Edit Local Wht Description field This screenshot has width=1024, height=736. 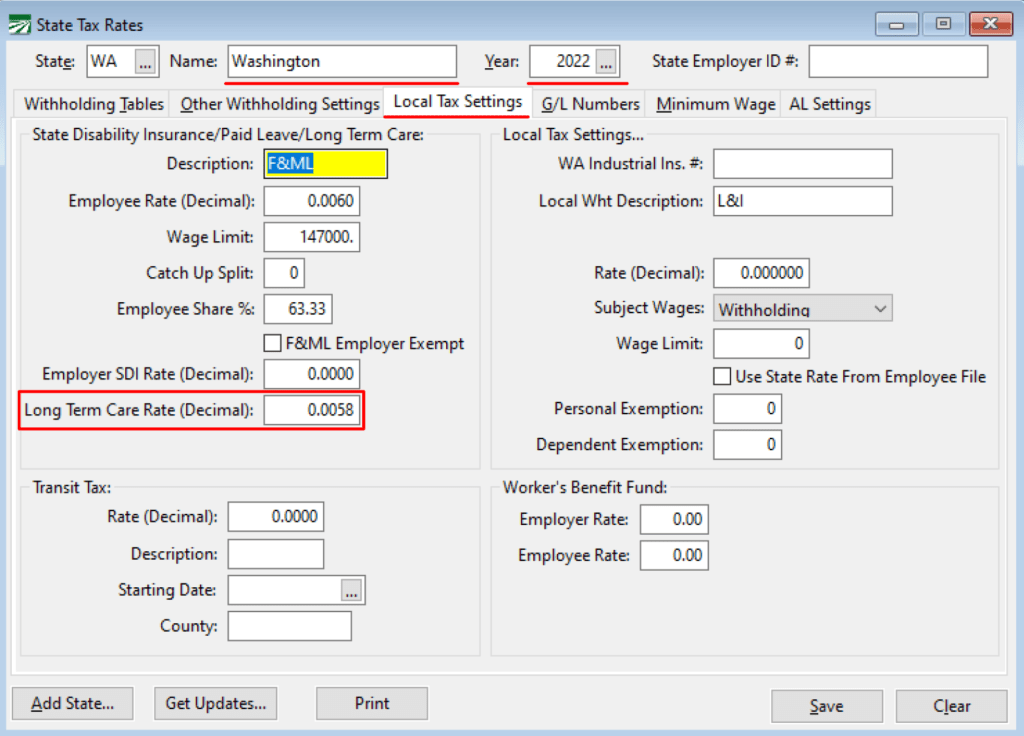pyautogui.click(x=803, y=201)
